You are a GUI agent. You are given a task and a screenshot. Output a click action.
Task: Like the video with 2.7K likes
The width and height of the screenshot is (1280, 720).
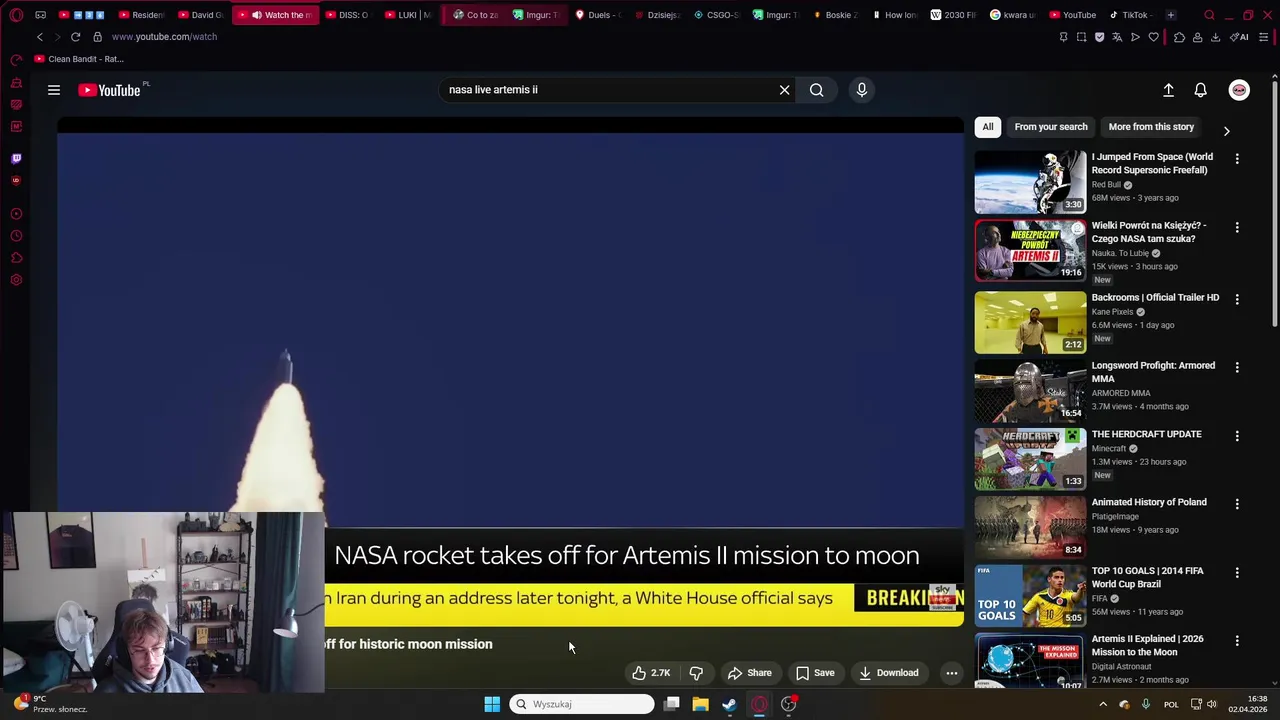coord(651,673)
